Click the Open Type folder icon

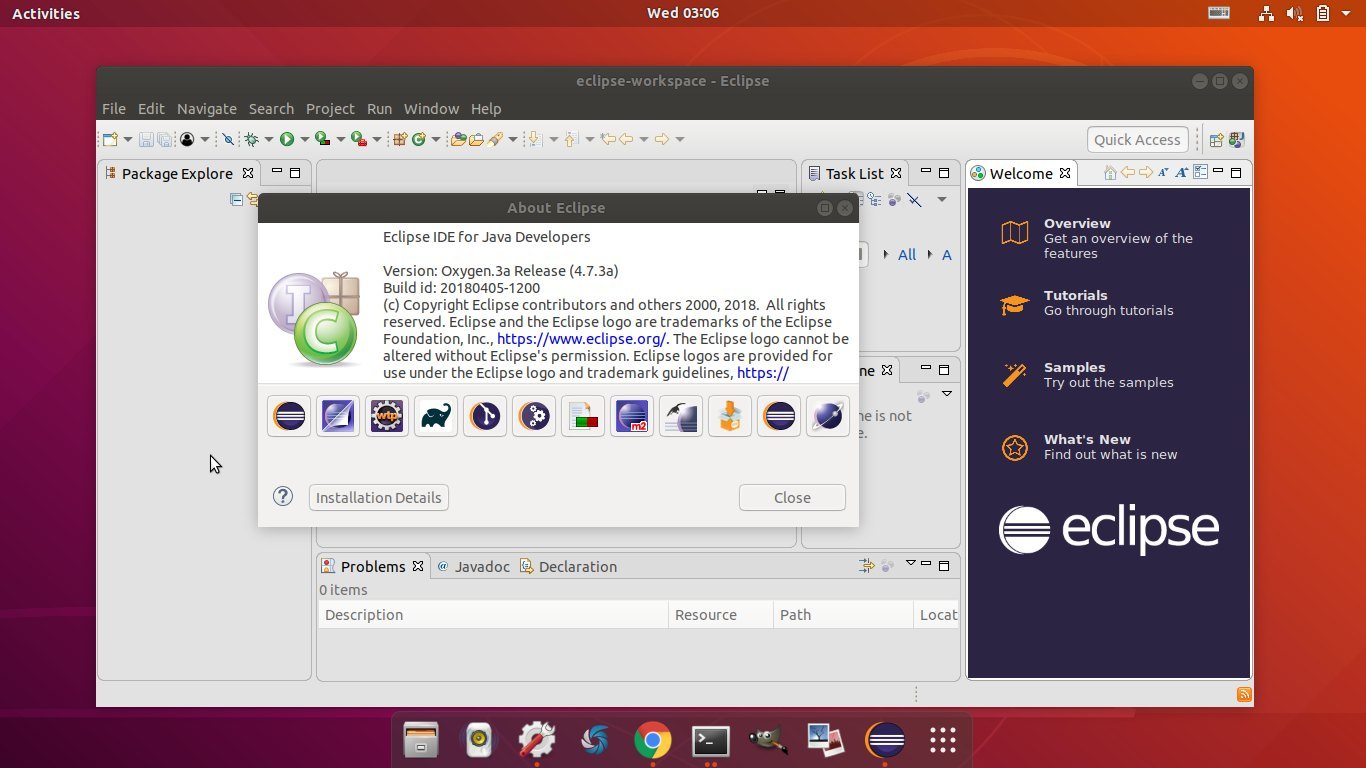pos(458,139)
